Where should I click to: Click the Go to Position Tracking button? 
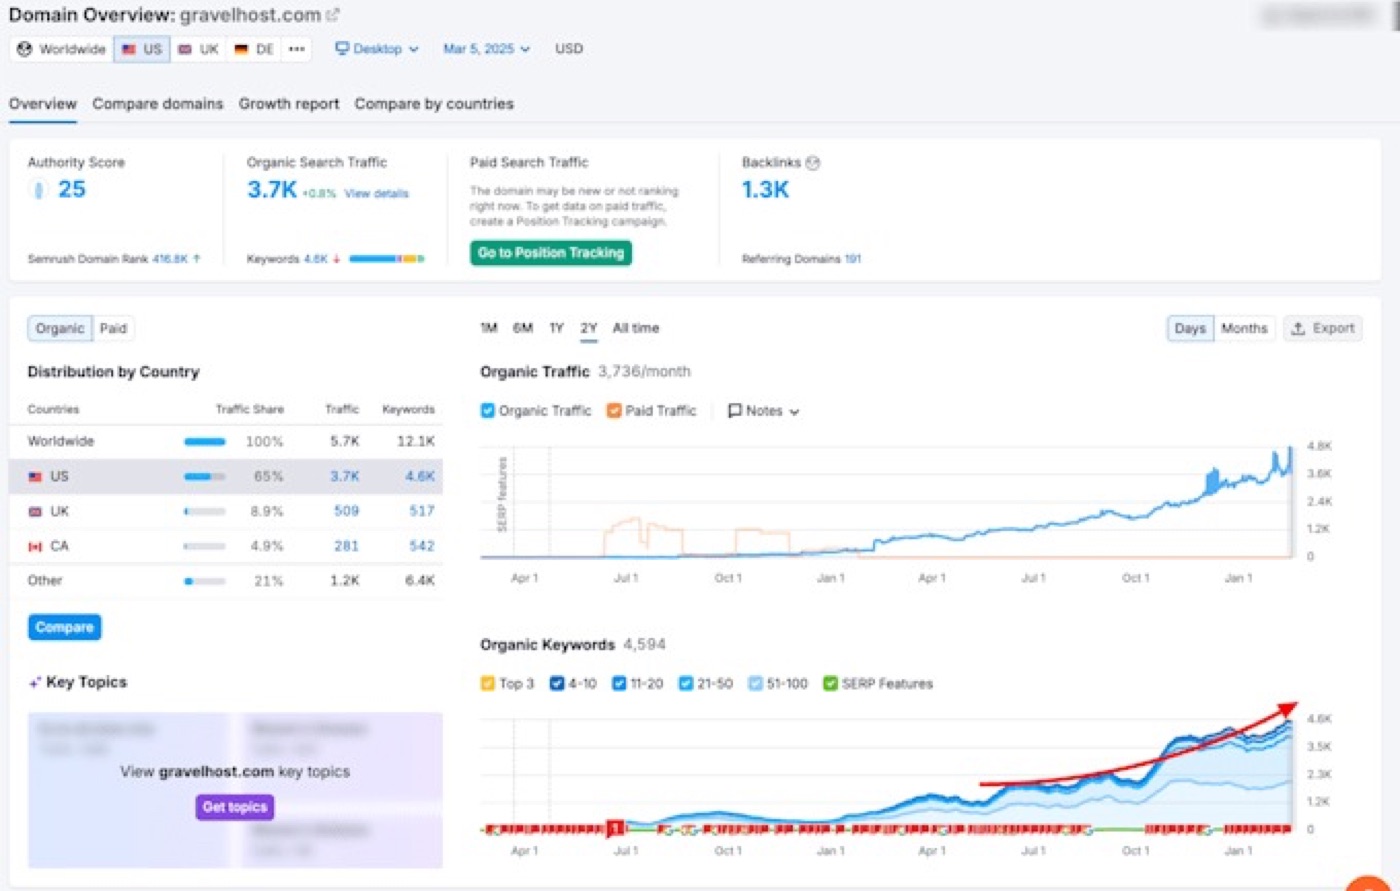click(551, 253)
